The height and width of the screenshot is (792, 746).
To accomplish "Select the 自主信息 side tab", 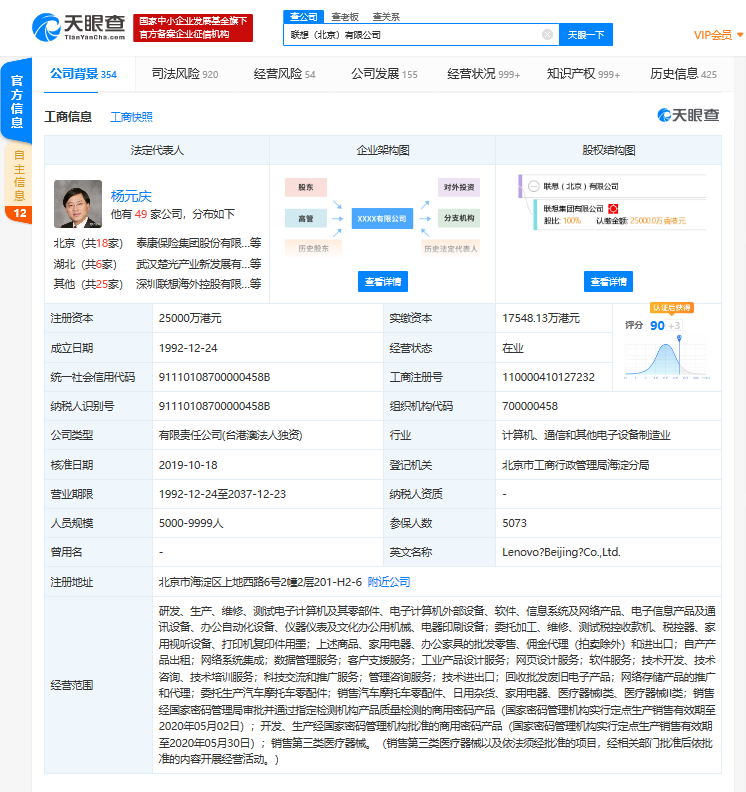I will 18,183.
